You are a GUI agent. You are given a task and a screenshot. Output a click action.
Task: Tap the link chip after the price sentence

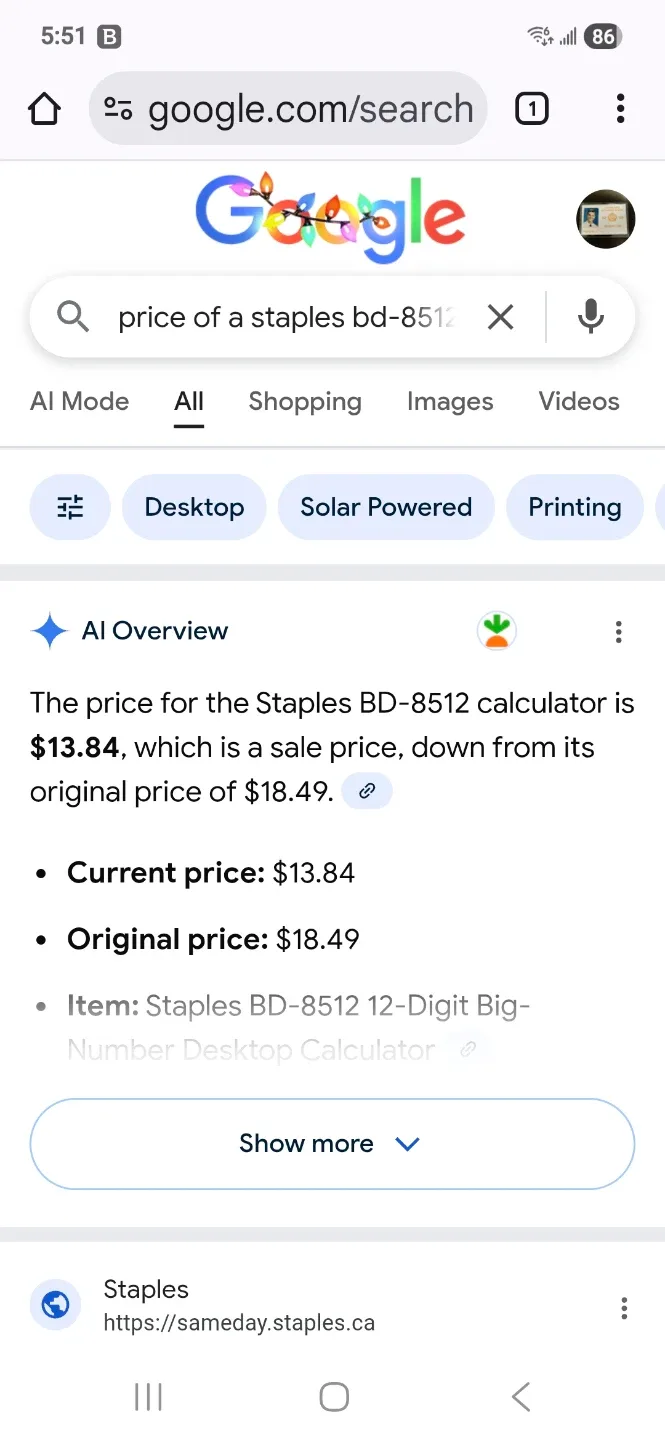(x=367, y=790)
